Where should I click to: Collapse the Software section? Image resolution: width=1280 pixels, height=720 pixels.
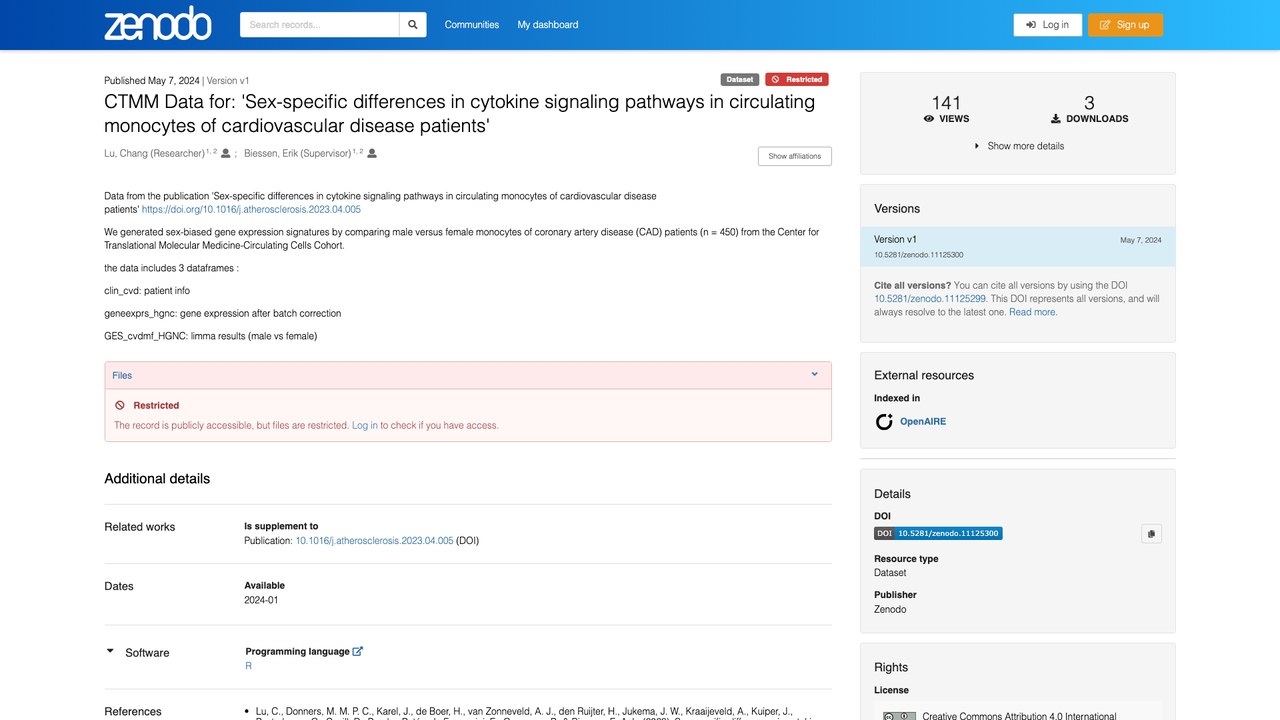[111, 652]
